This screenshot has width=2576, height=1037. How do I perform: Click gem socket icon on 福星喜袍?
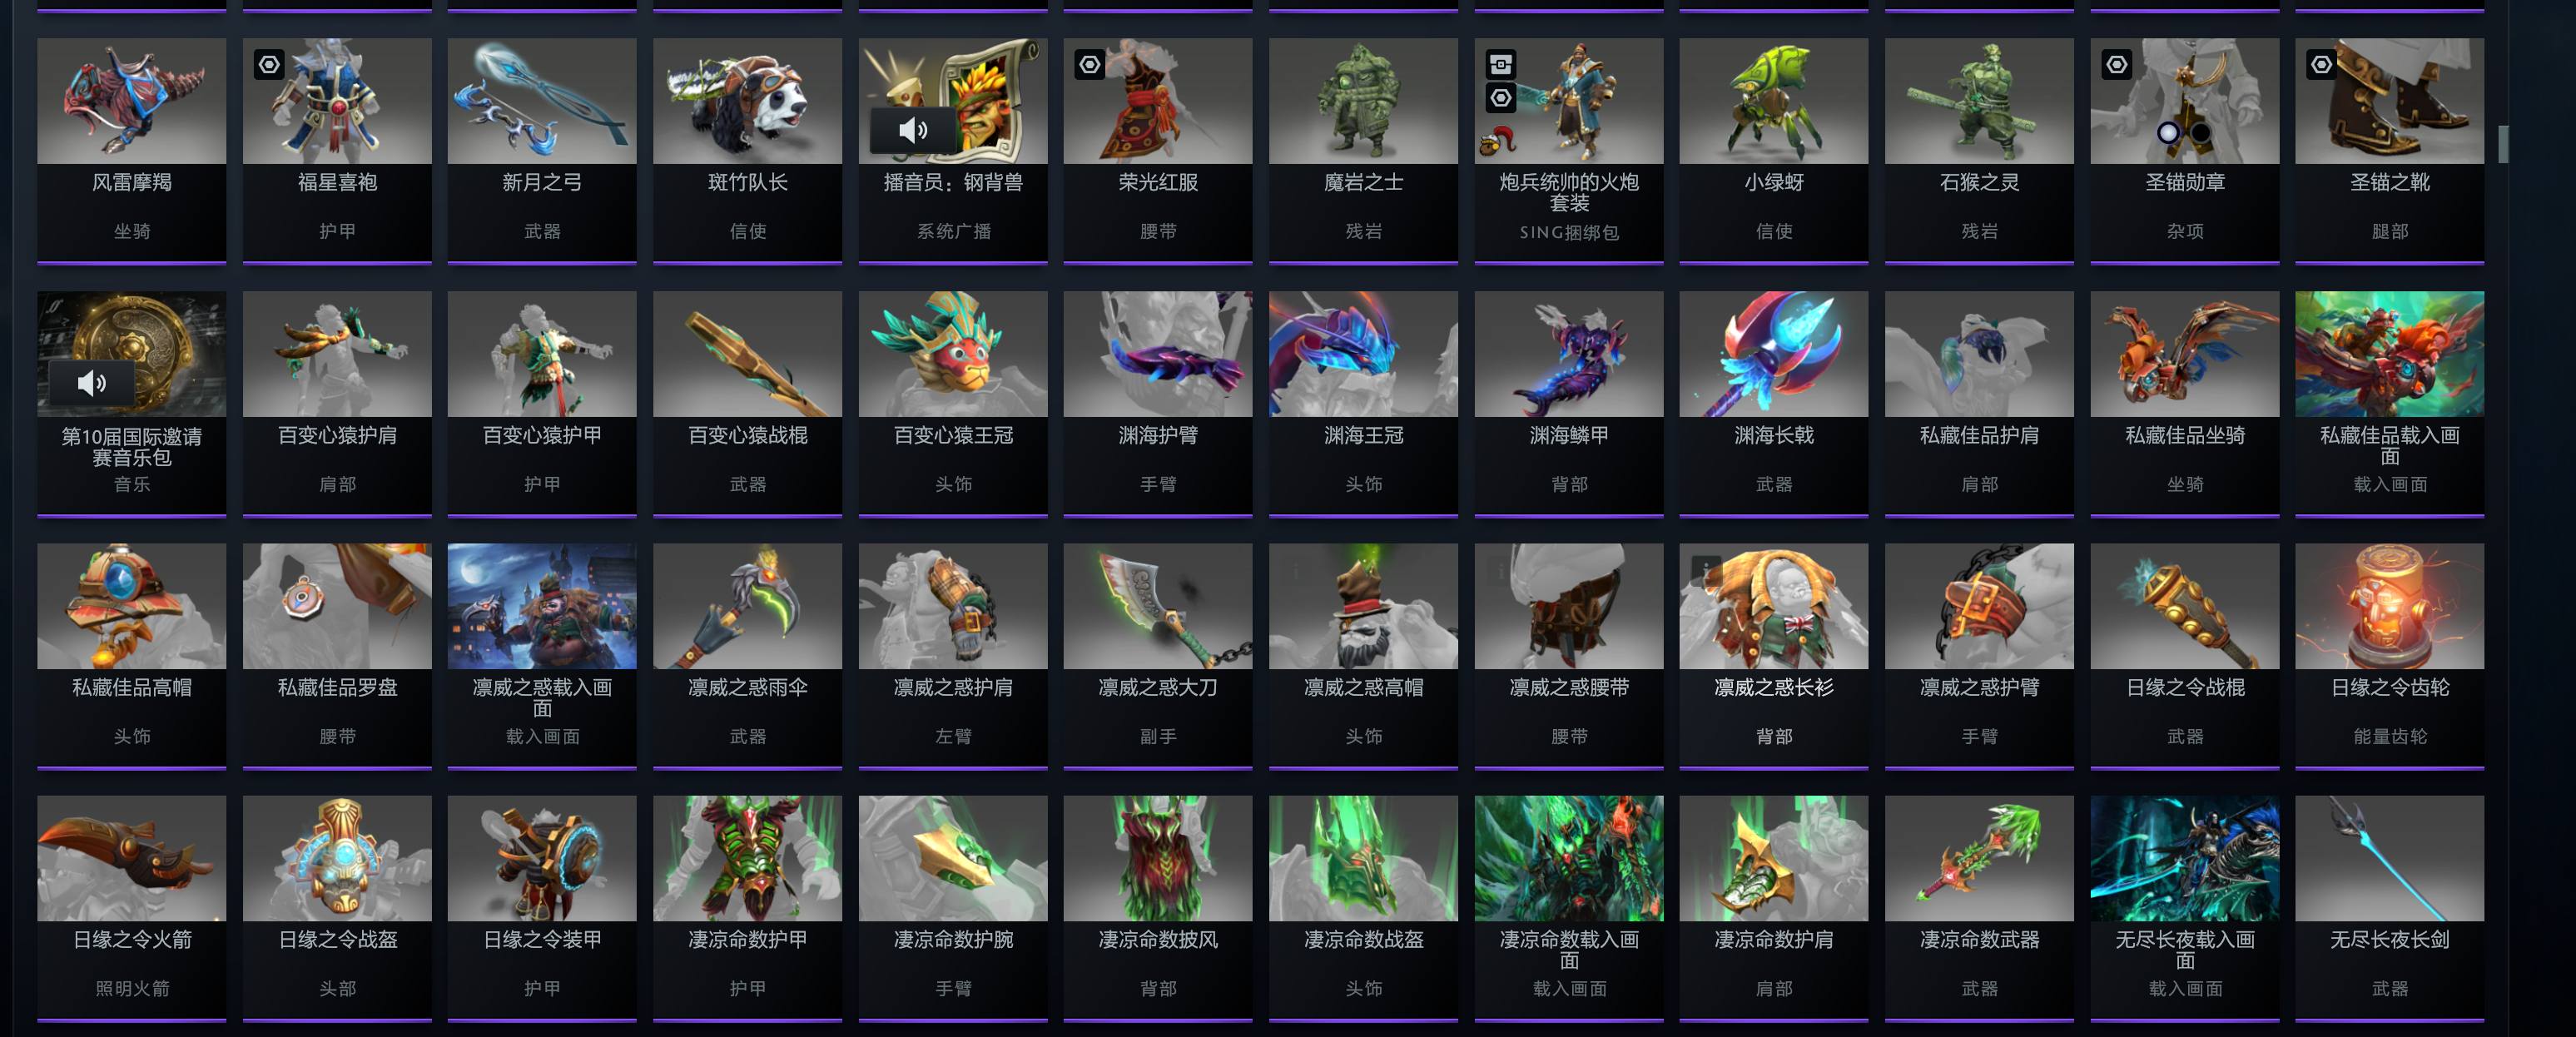click(269, 65)
